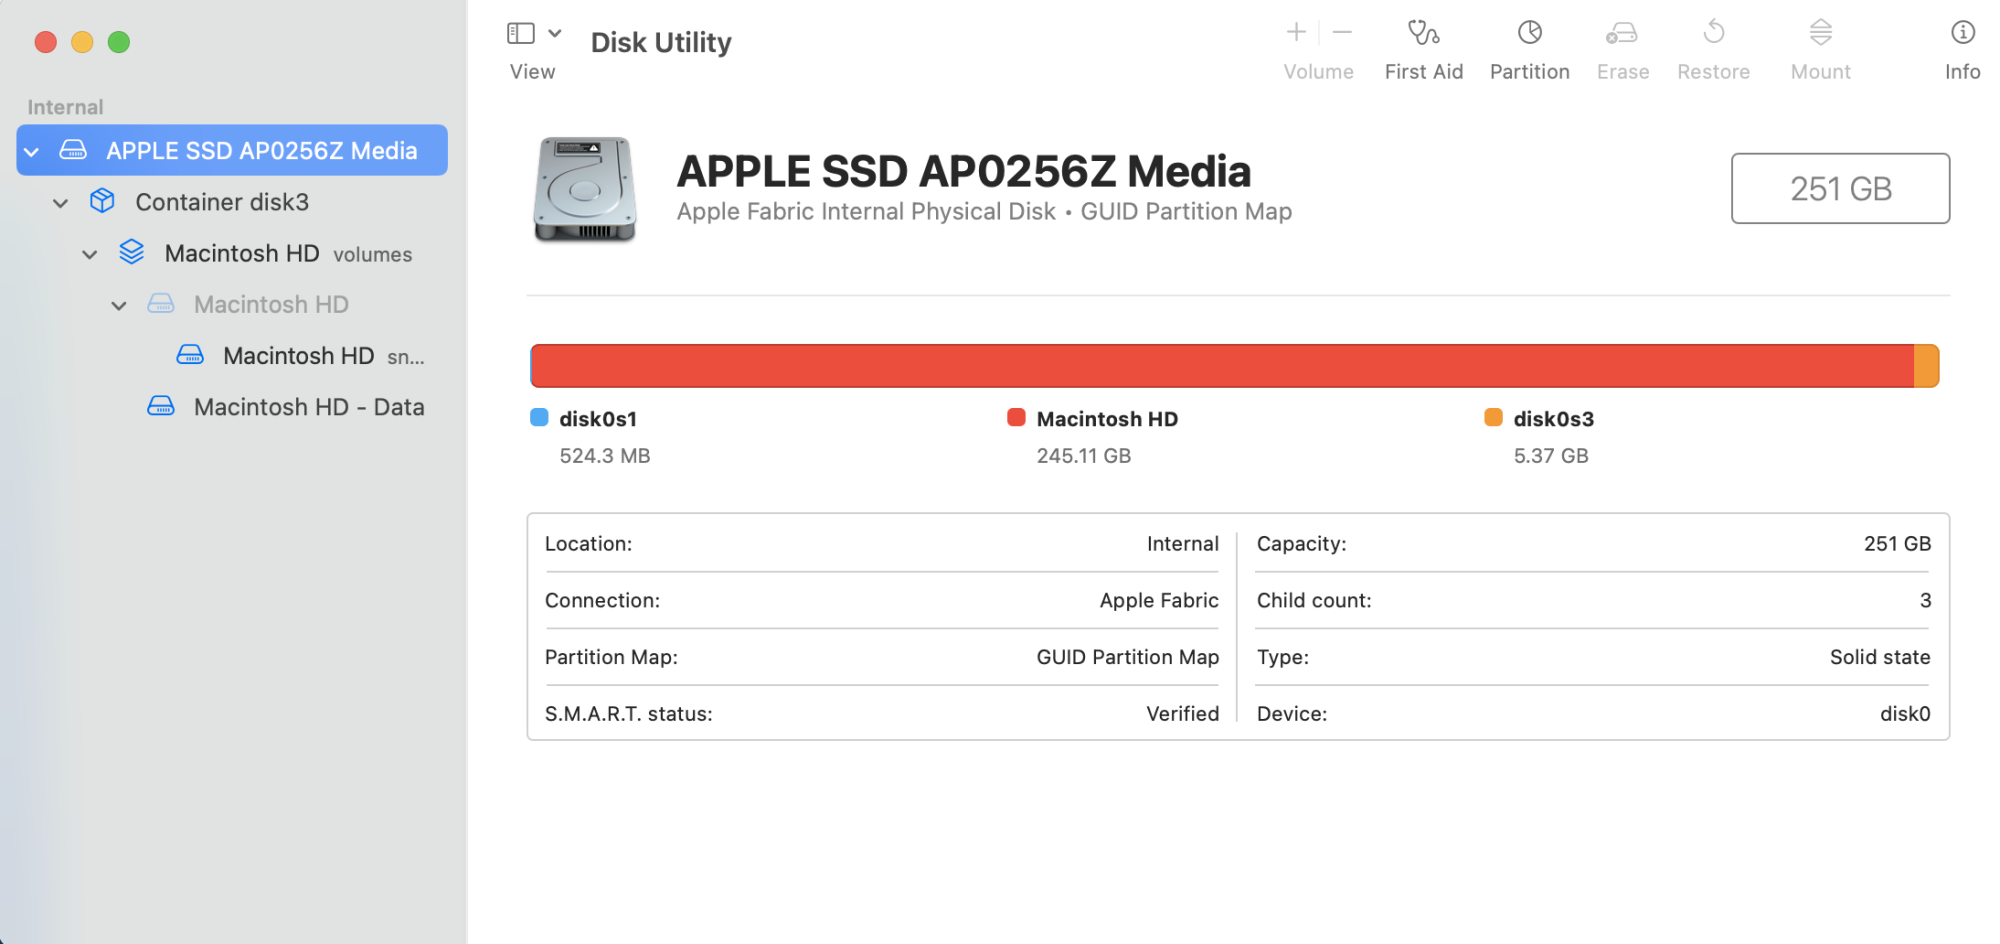Open the Partition pie chart tool

[x=1529, y=33]
